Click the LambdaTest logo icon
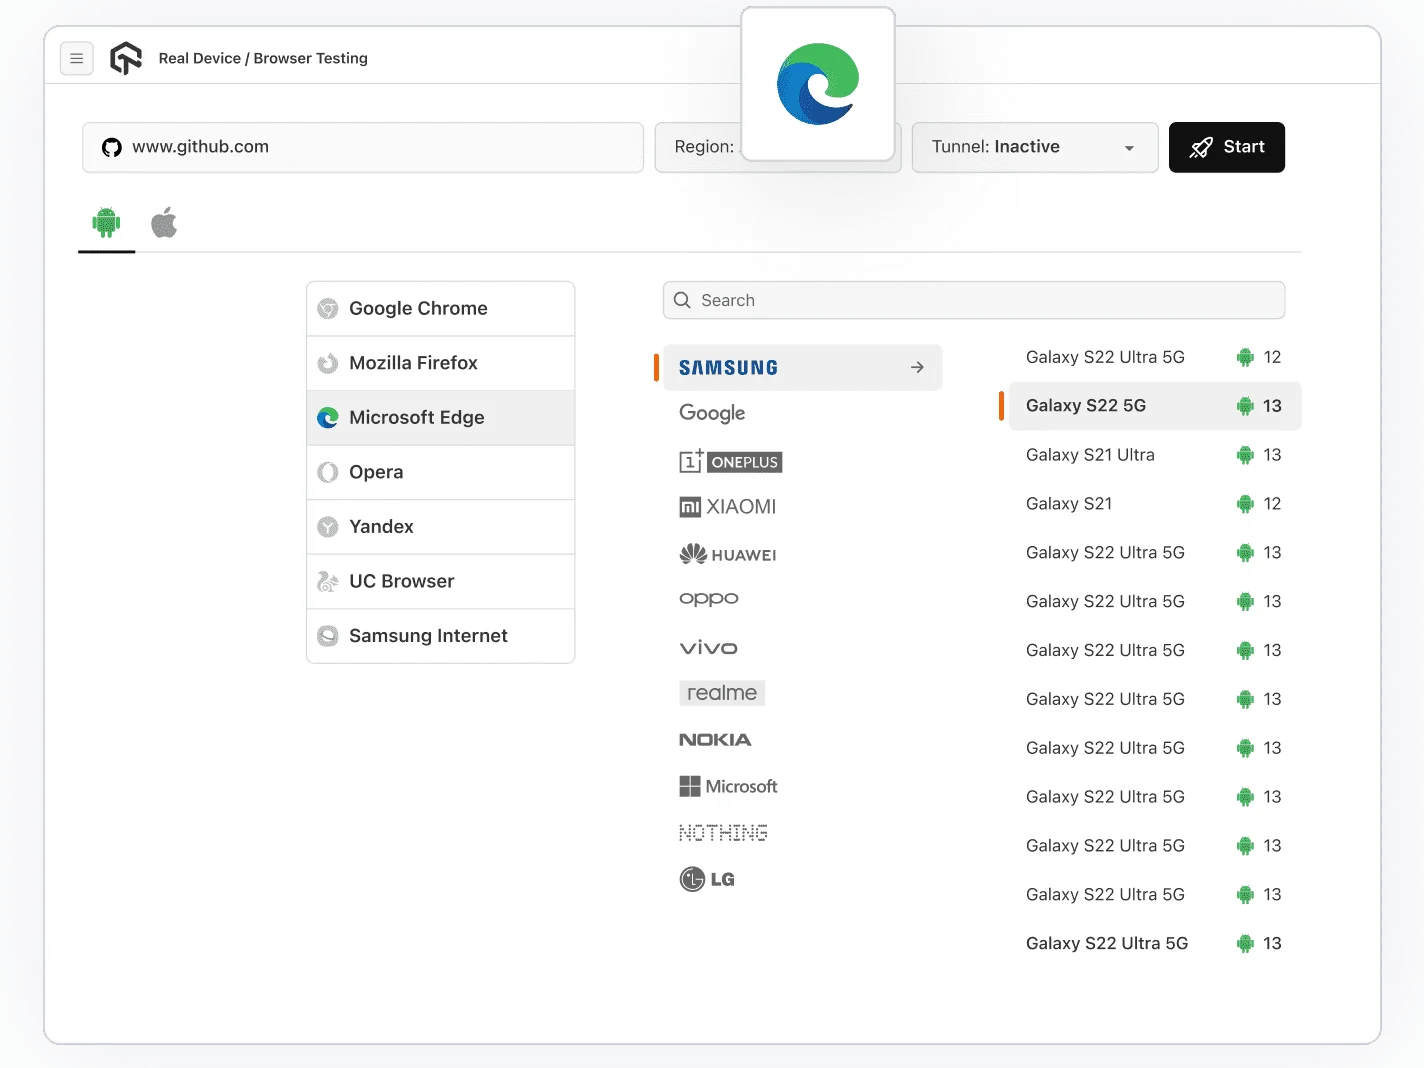This screenshot has height=1068, width=1424. point(126,59)
